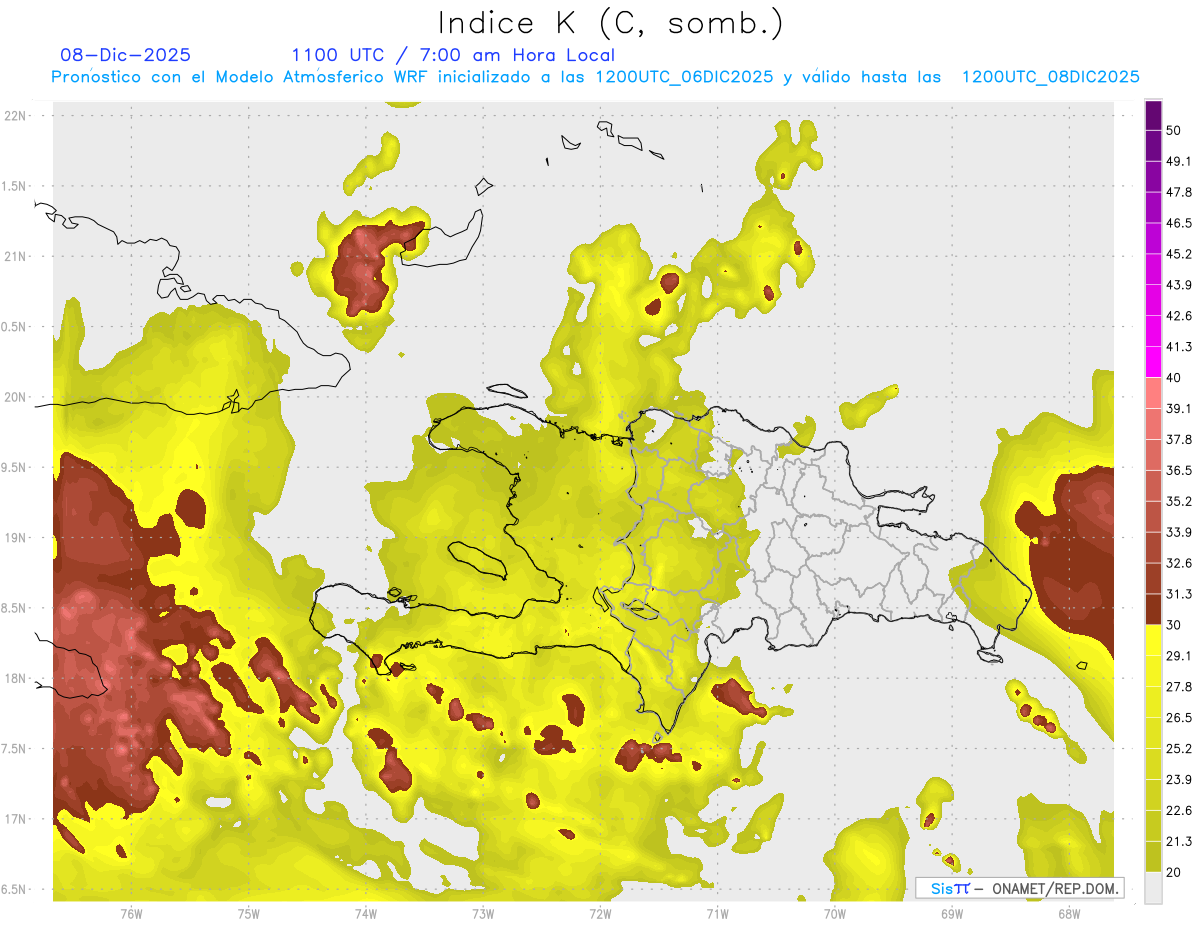Screen dimensions: 1200x927
Task: Pick the light gray swatch below 20
Action: (1153, 888)
